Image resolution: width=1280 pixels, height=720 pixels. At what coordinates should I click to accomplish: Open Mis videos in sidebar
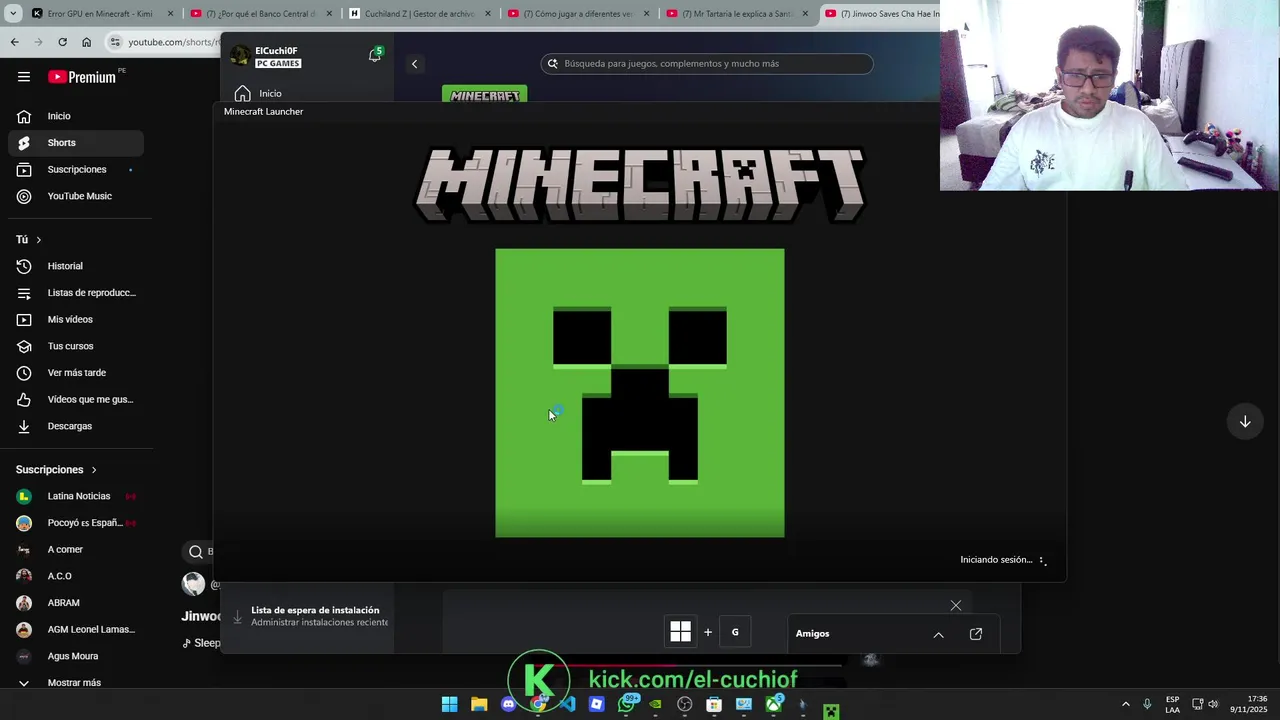pyautogui.click(x=76, y=320)
